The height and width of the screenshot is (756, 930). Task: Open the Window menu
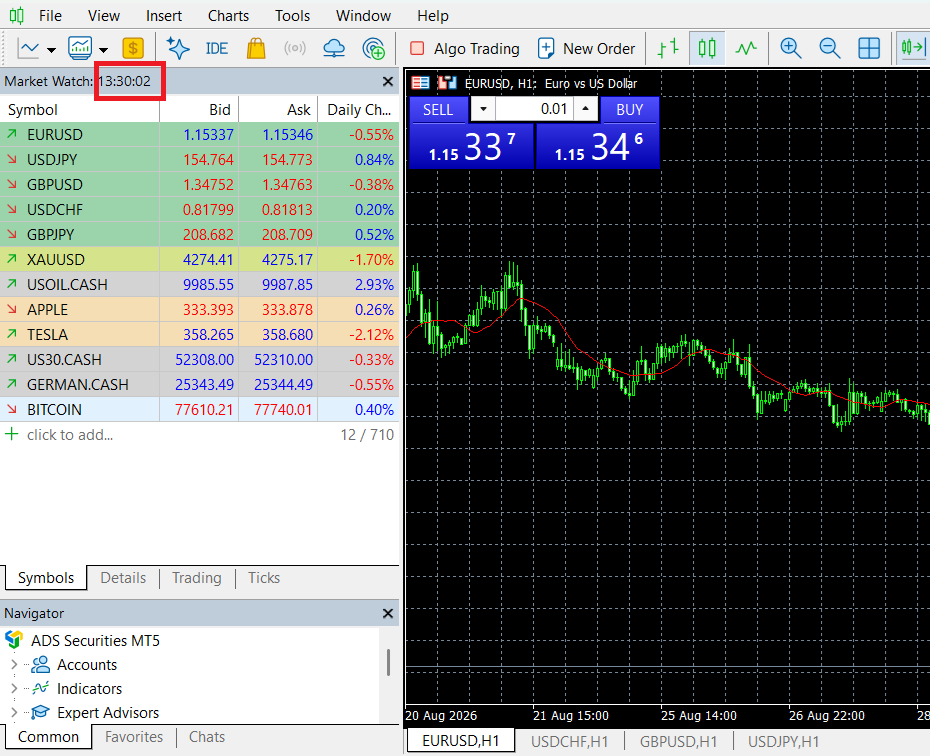point(364,16)
